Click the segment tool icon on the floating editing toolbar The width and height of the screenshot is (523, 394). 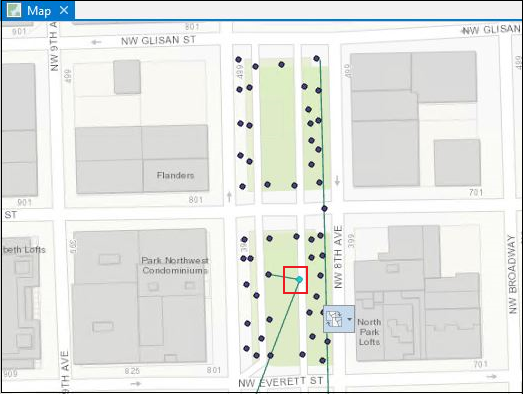pos(334,319)
